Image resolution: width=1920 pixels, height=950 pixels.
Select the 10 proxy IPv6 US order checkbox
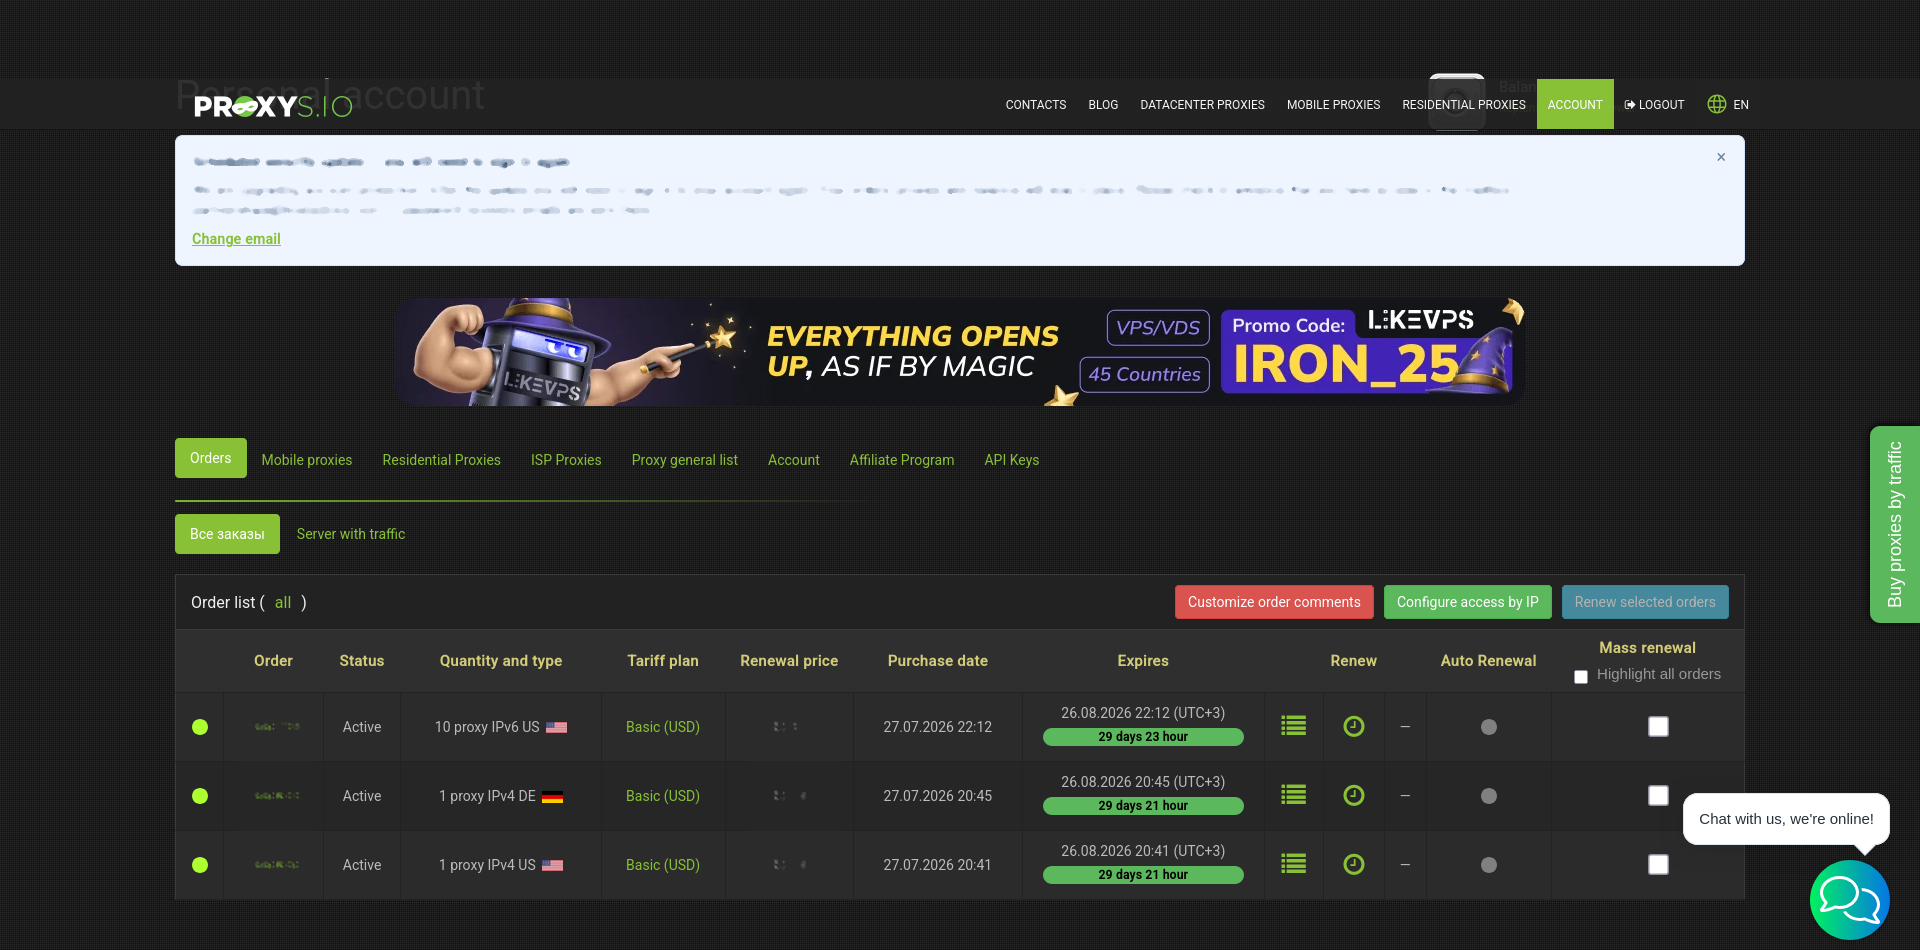[1658, 726]
